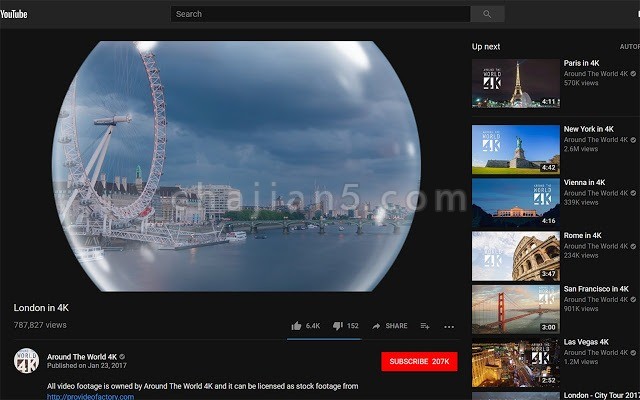
Task: Click 570K views under Paris in 4K
Action: tap(581, 83)
